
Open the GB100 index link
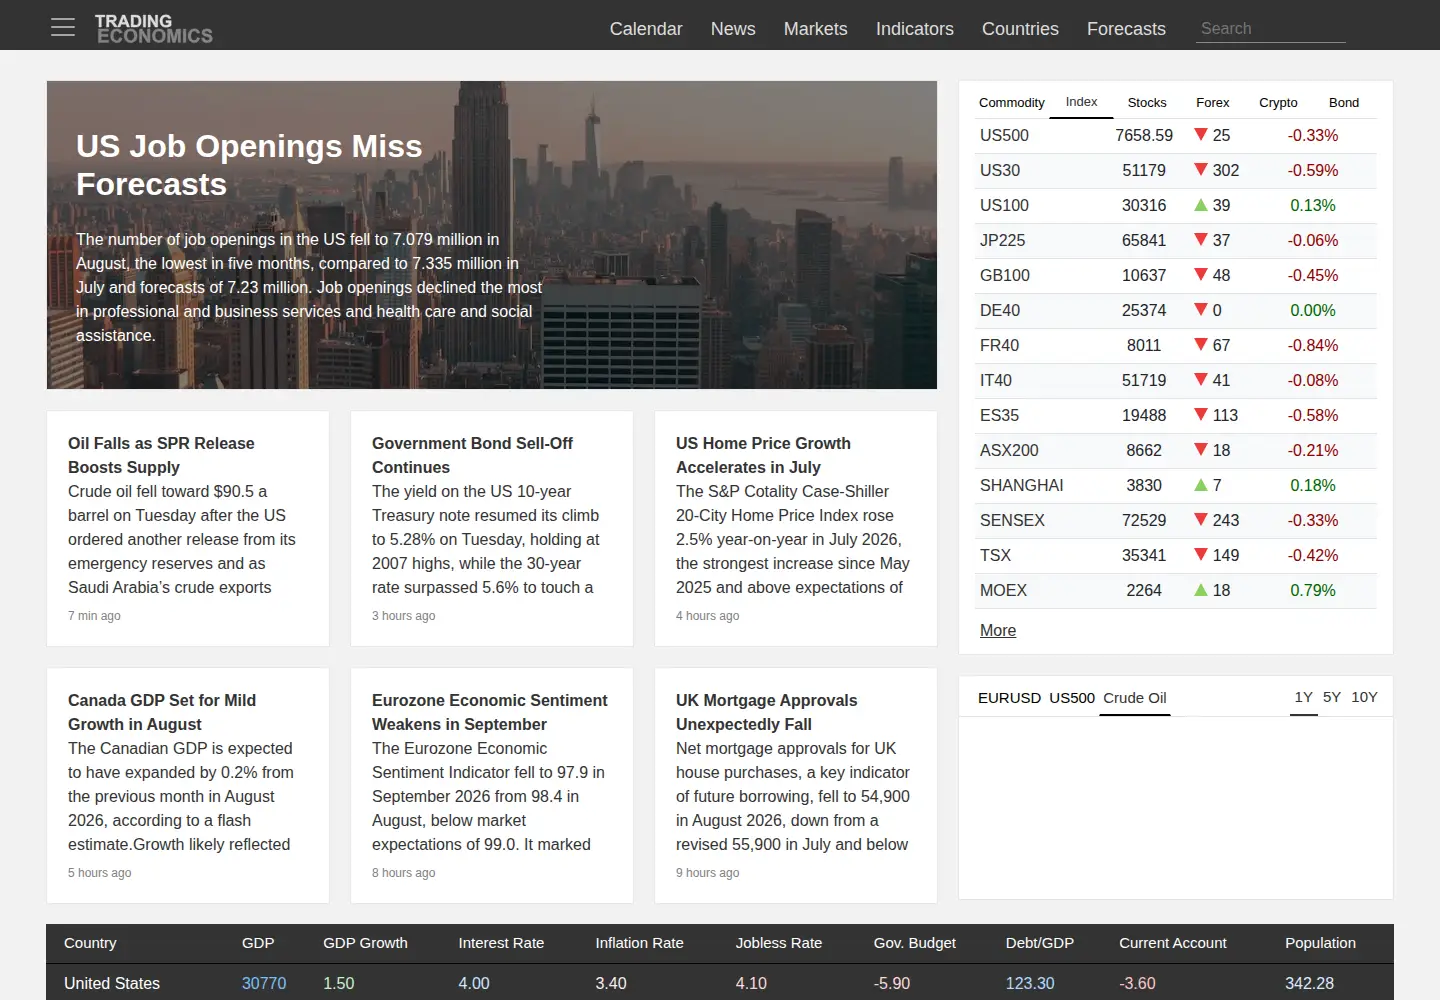(1005, 275)
